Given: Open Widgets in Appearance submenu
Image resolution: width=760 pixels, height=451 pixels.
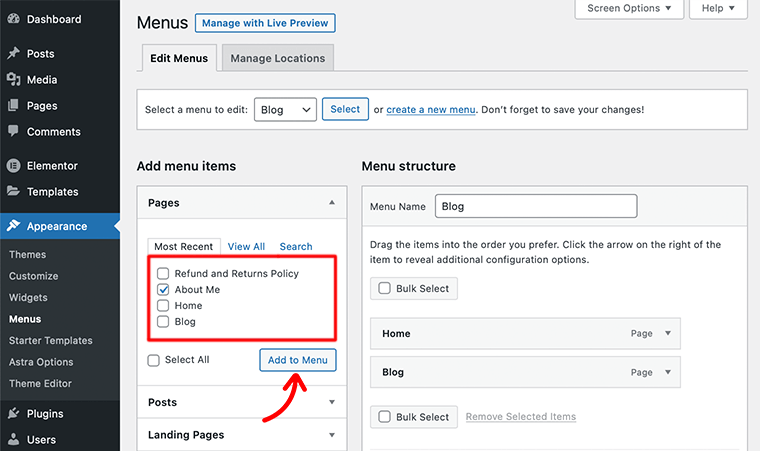Looking at the screenshot, I should (28, 297).
